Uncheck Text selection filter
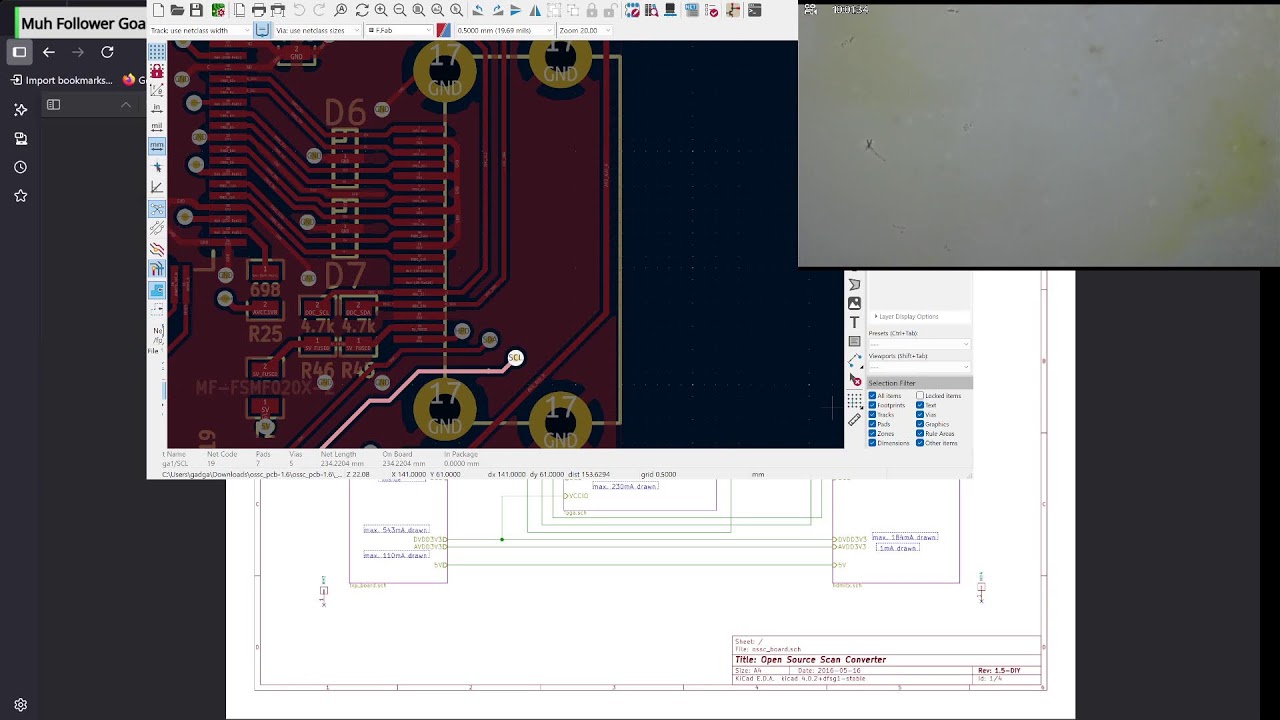The height and width of the screenshot is (720, 1280). pyautogui.click(x=920, y=405)
